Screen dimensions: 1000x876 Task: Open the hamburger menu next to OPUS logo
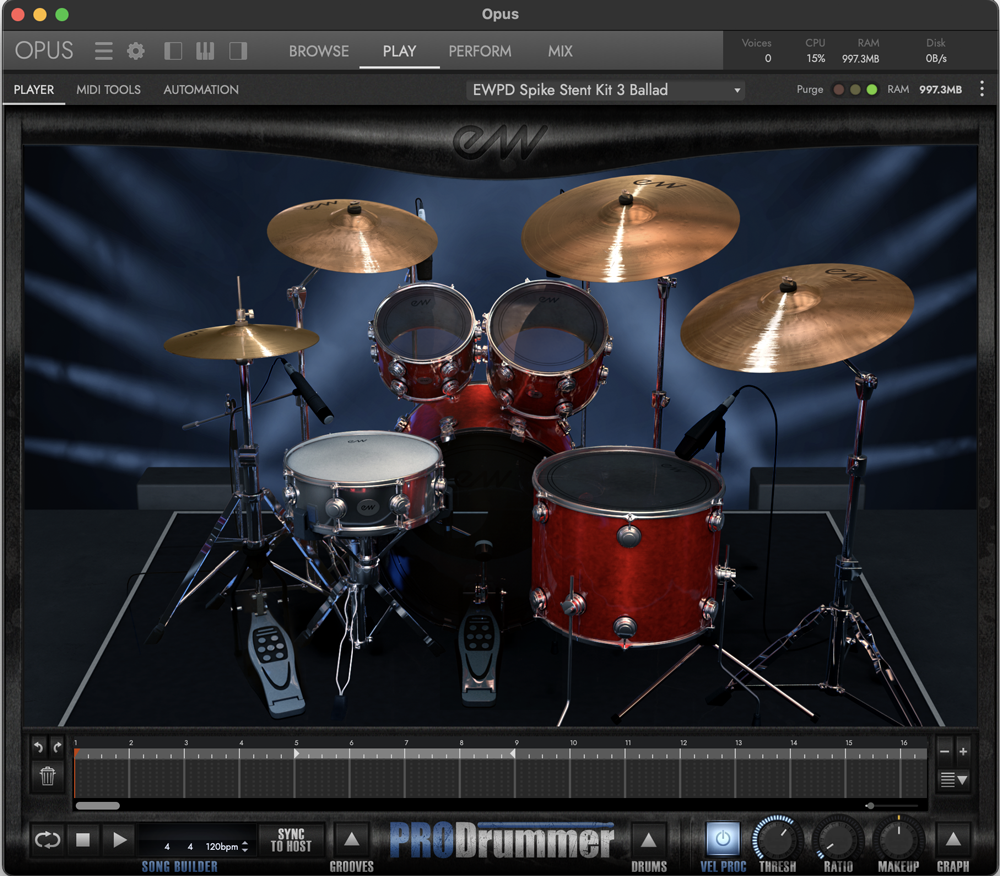[x=104, y=51]
